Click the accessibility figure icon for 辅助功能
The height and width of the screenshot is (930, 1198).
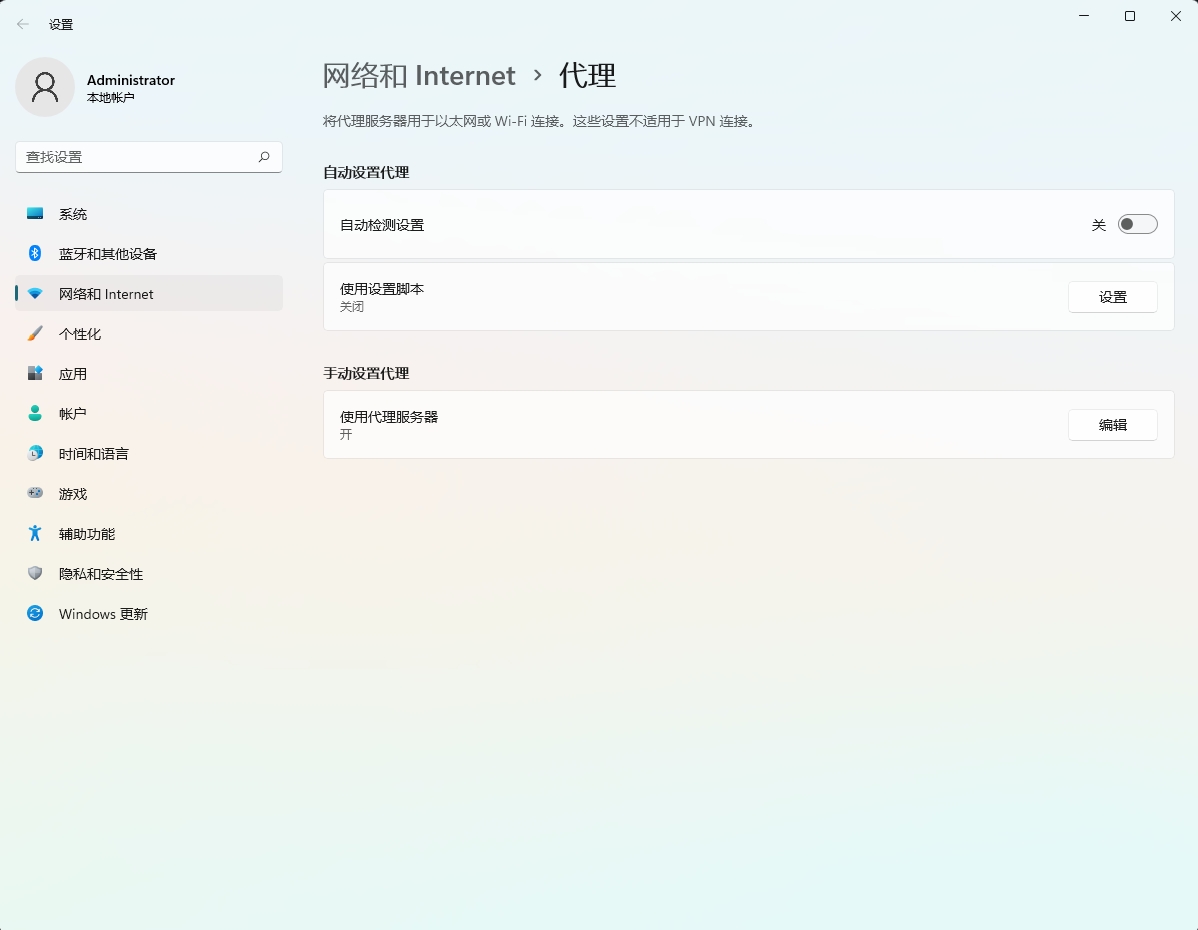[x=35, y=533]
